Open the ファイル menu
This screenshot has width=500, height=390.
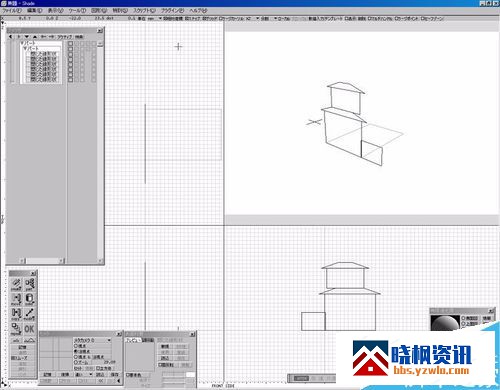pos(12,11)
